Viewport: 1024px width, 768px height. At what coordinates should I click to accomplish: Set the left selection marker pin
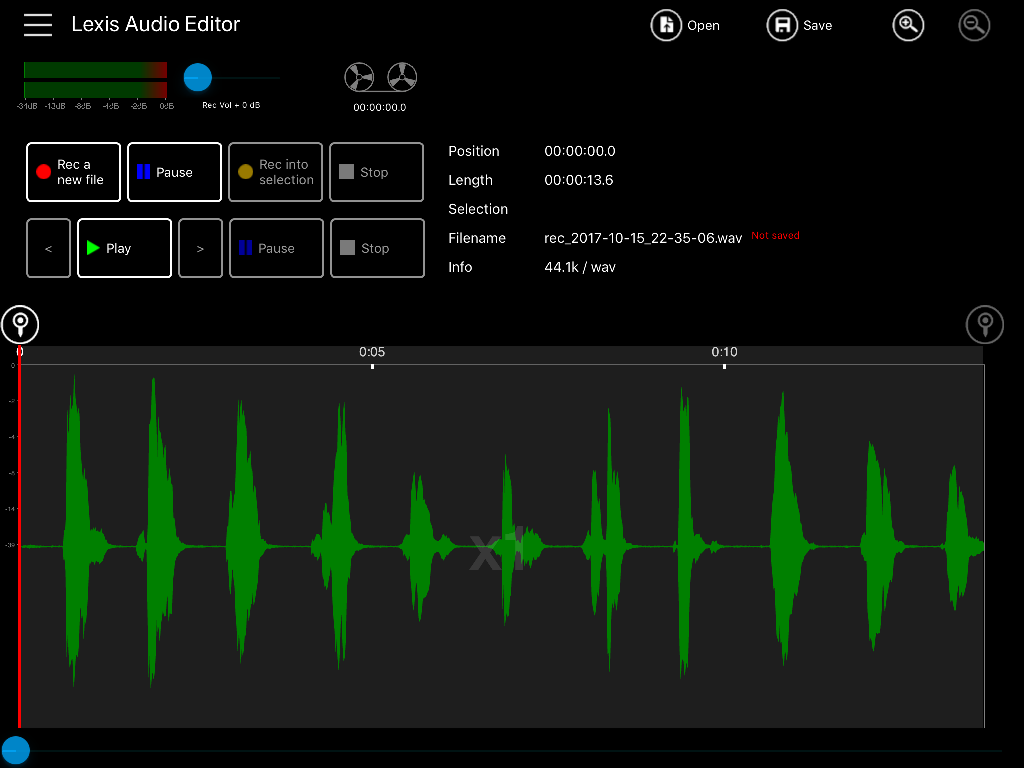coord(20,325)
